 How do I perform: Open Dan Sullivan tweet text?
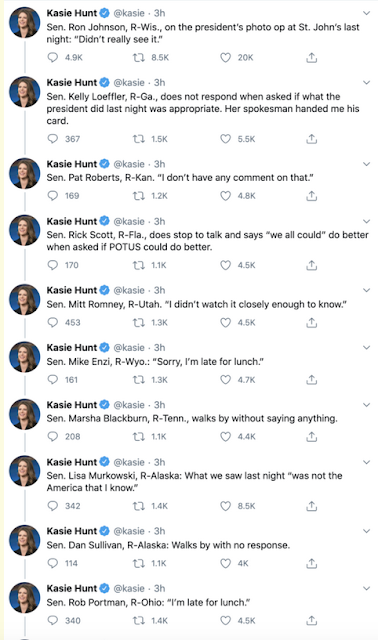(168, 545)
